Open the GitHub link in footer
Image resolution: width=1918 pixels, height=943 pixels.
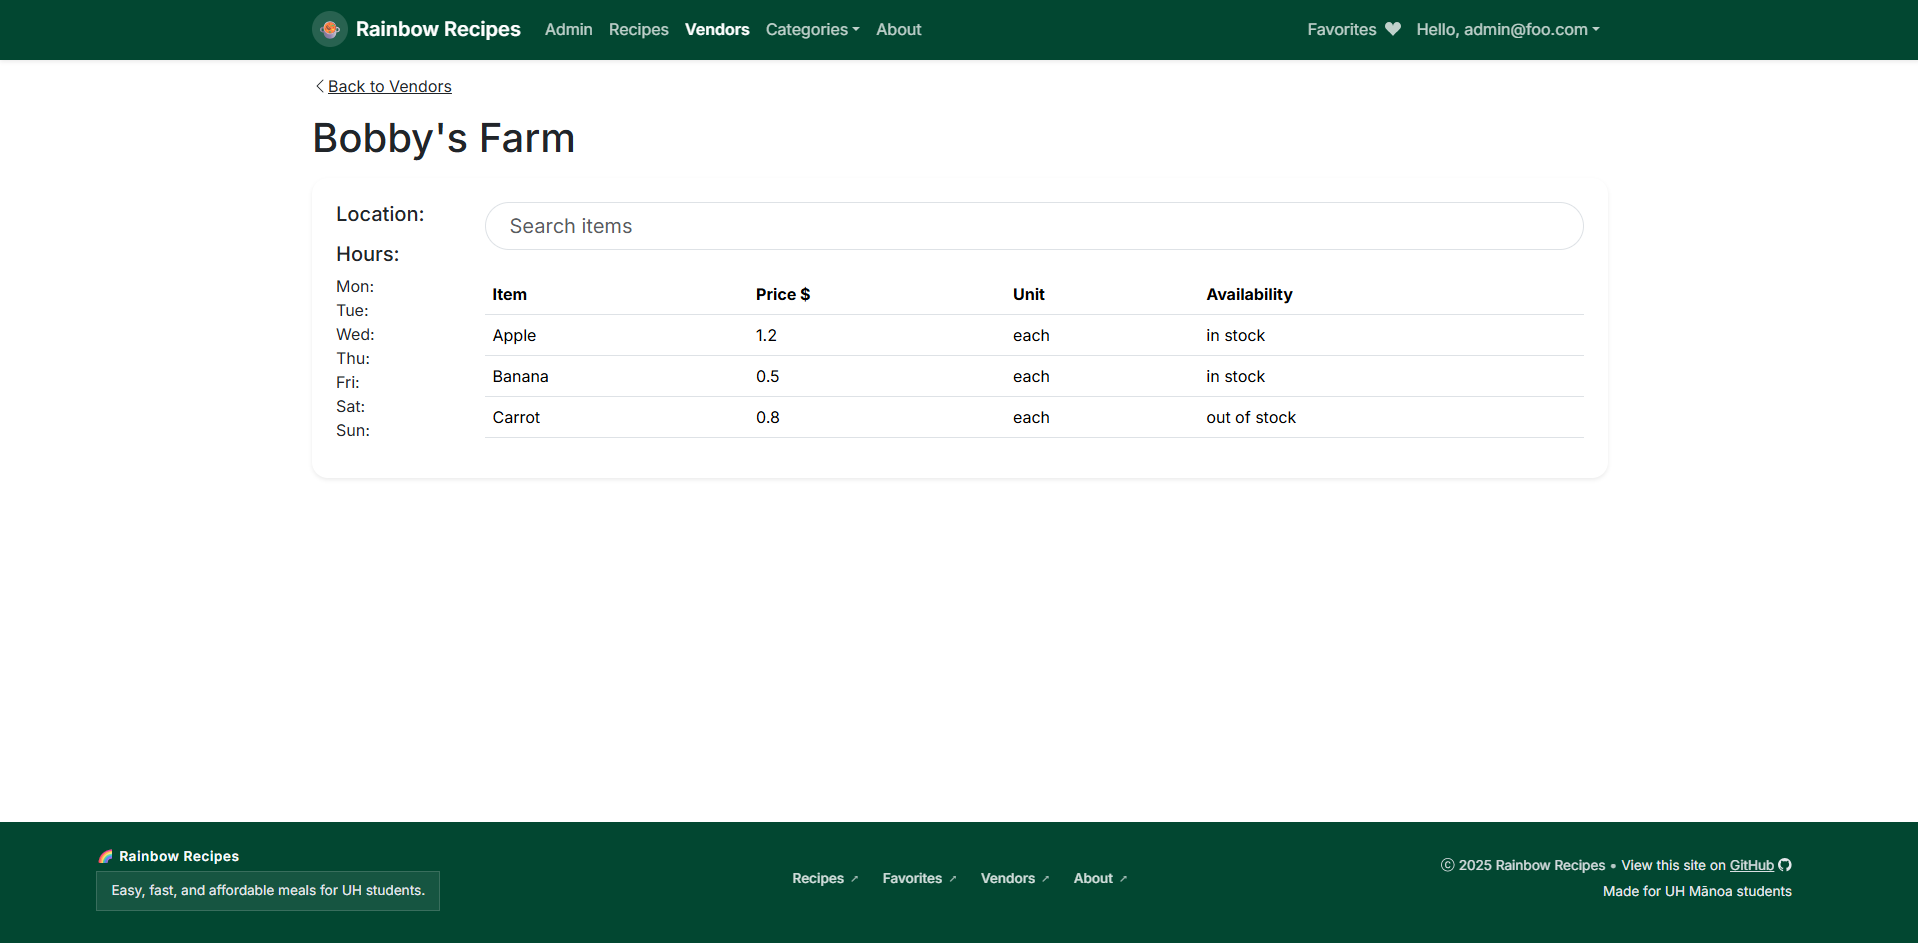(x=1751, y=865)
